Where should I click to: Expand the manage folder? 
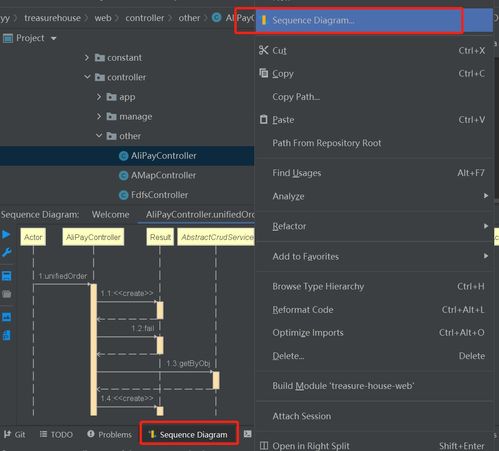point(99,116)
